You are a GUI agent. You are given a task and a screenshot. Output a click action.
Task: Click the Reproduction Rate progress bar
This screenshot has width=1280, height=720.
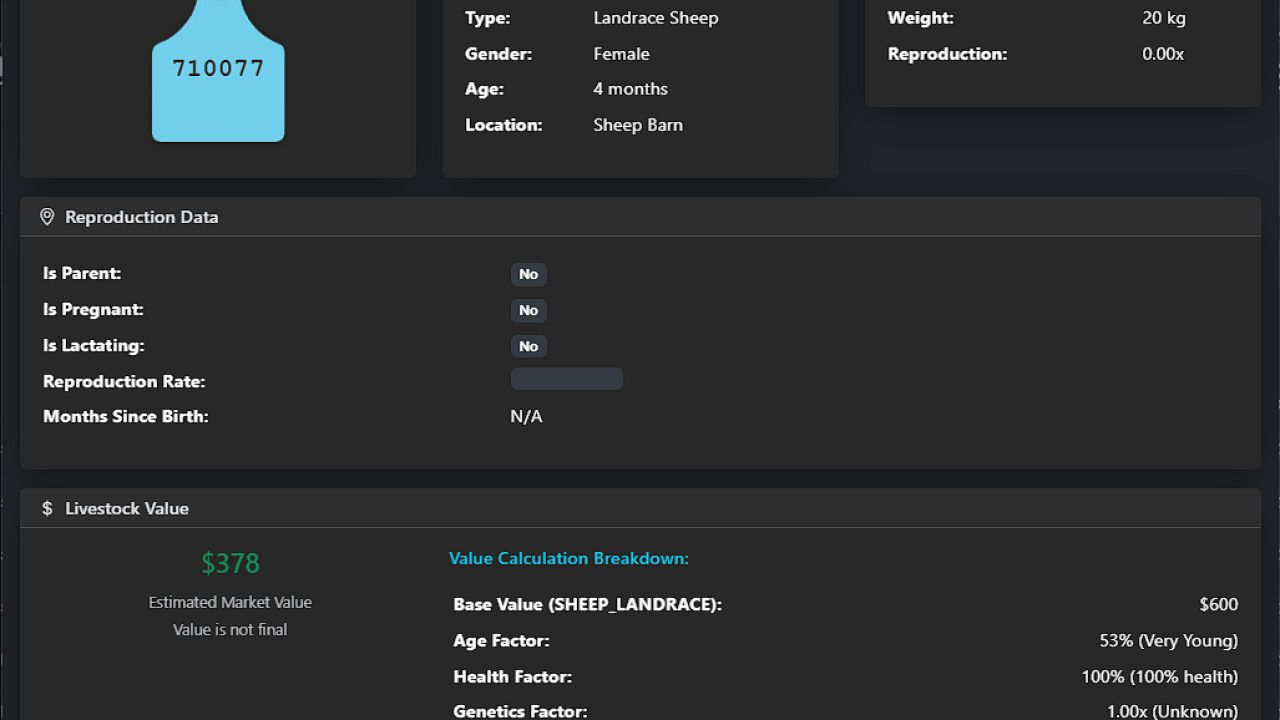tap(566, 379)
